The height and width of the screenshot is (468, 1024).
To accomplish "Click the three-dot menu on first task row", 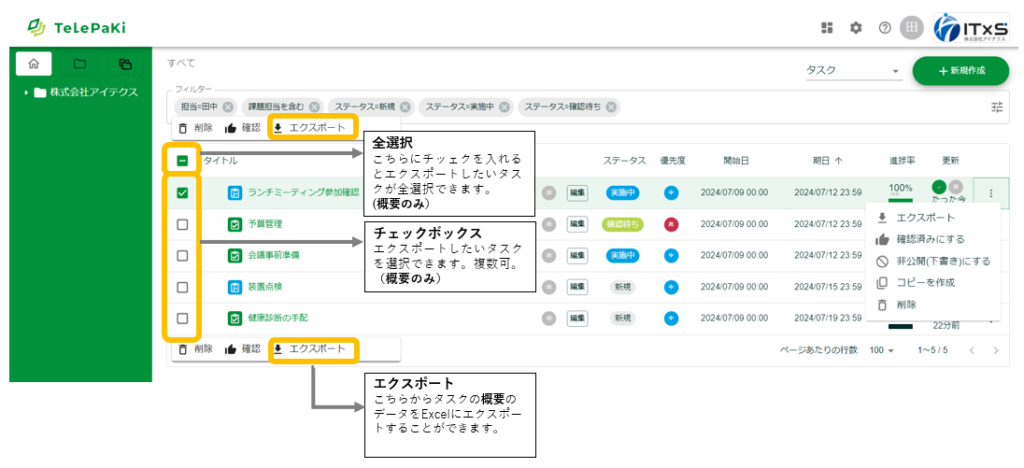I will (990, 193).
